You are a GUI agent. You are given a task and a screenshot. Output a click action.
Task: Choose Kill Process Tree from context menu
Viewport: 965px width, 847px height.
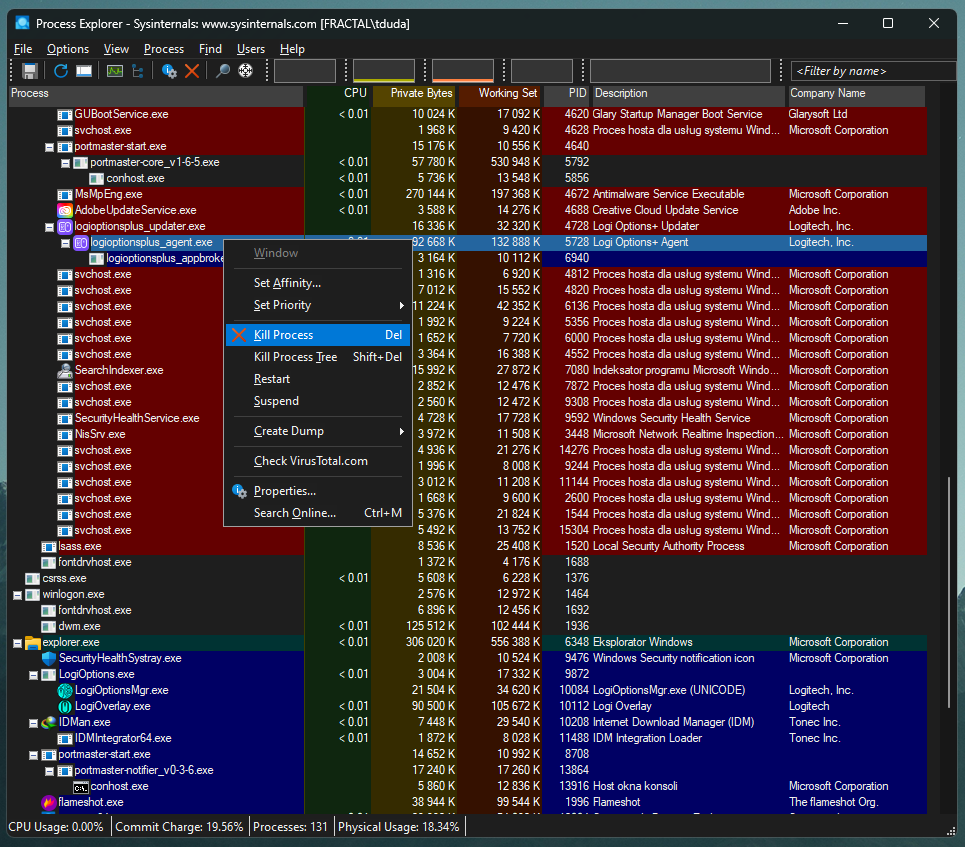click(x=296, y=357)
